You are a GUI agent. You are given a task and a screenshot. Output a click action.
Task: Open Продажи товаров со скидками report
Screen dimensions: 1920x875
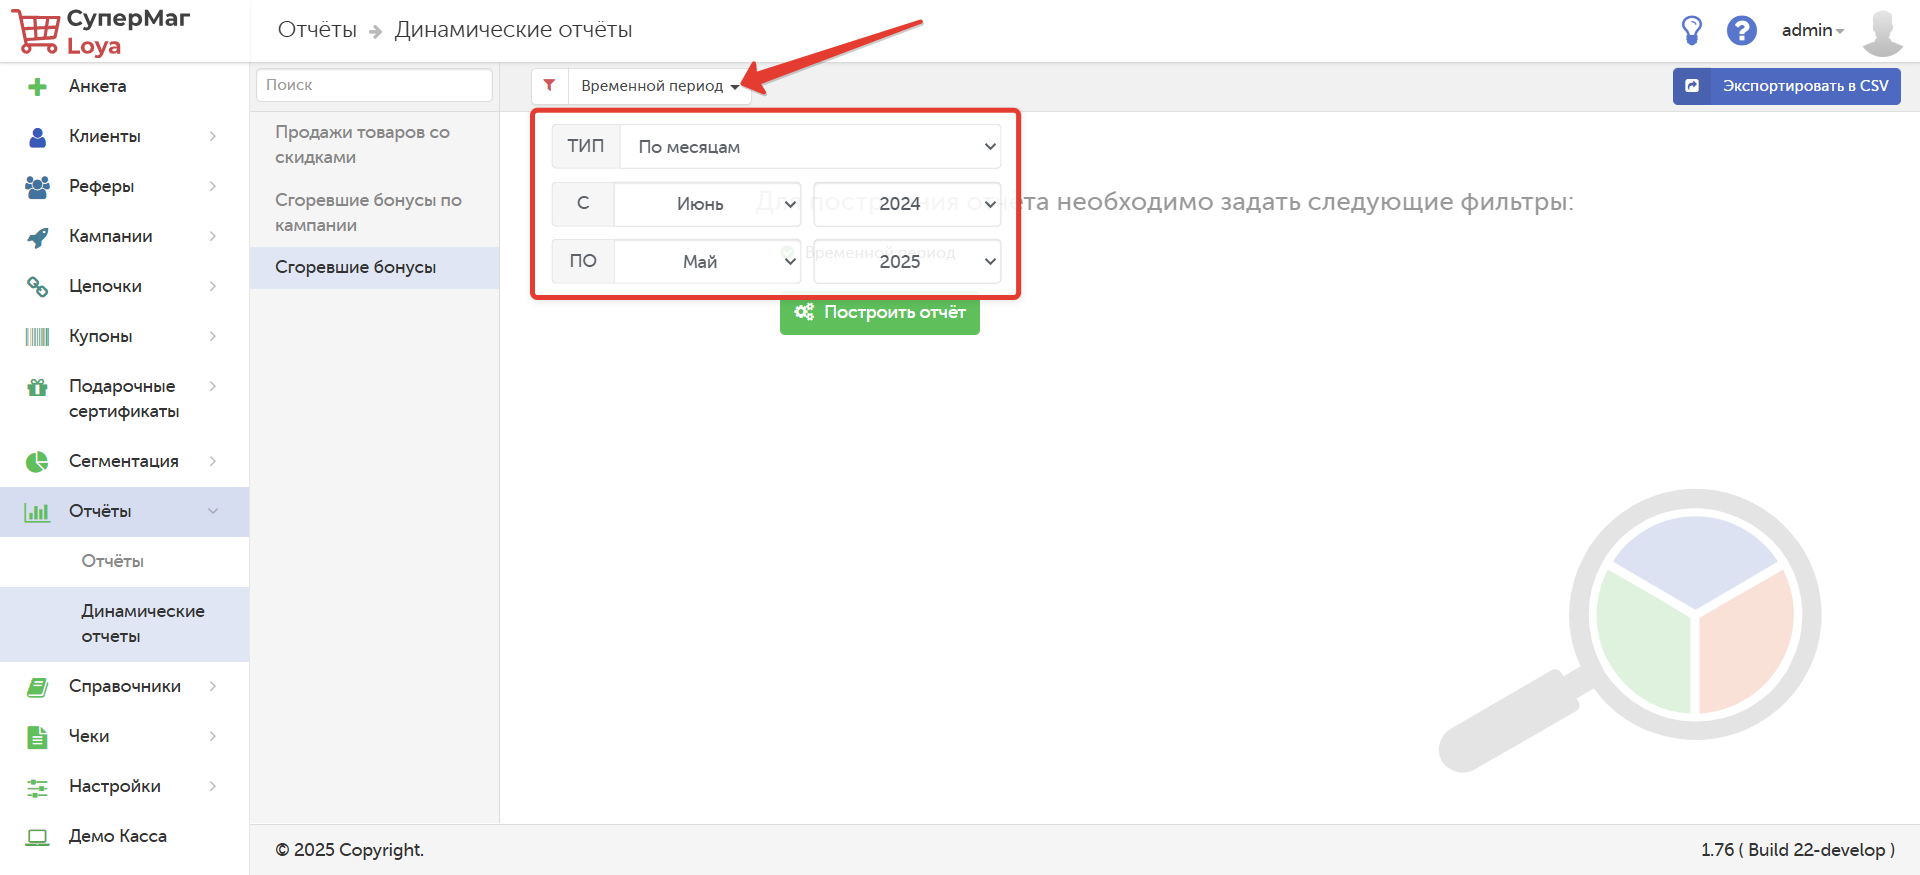pyautogui.click(x=362, y=145)
